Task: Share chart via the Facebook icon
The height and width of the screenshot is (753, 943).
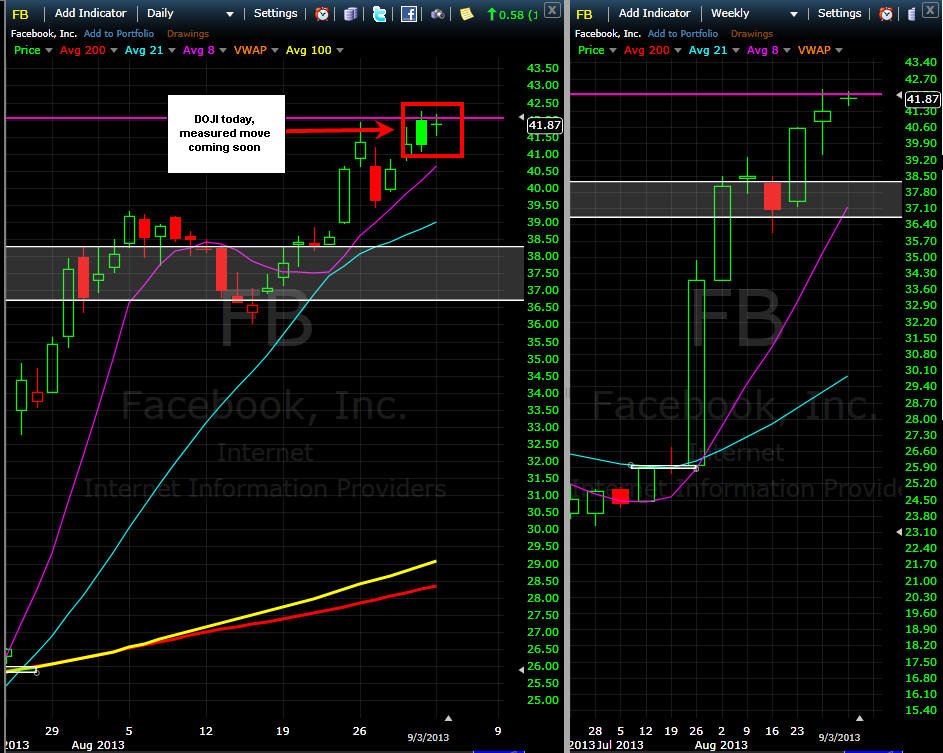Action: coord(408,13)
